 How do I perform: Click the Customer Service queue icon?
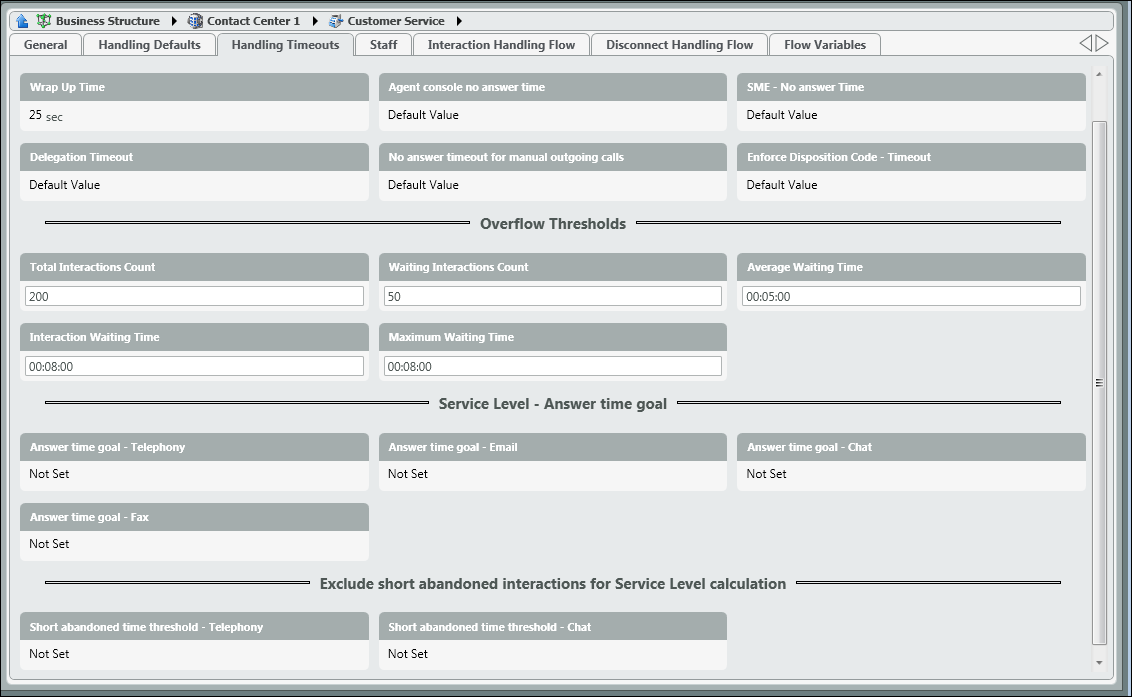[335, 21]
